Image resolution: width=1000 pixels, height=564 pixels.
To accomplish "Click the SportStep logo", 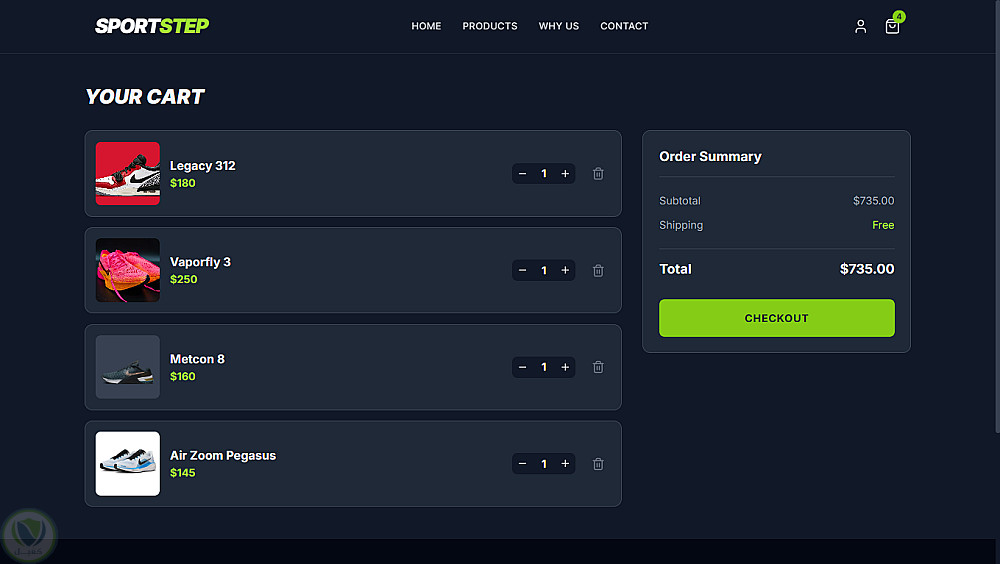I will click(152, 26).
